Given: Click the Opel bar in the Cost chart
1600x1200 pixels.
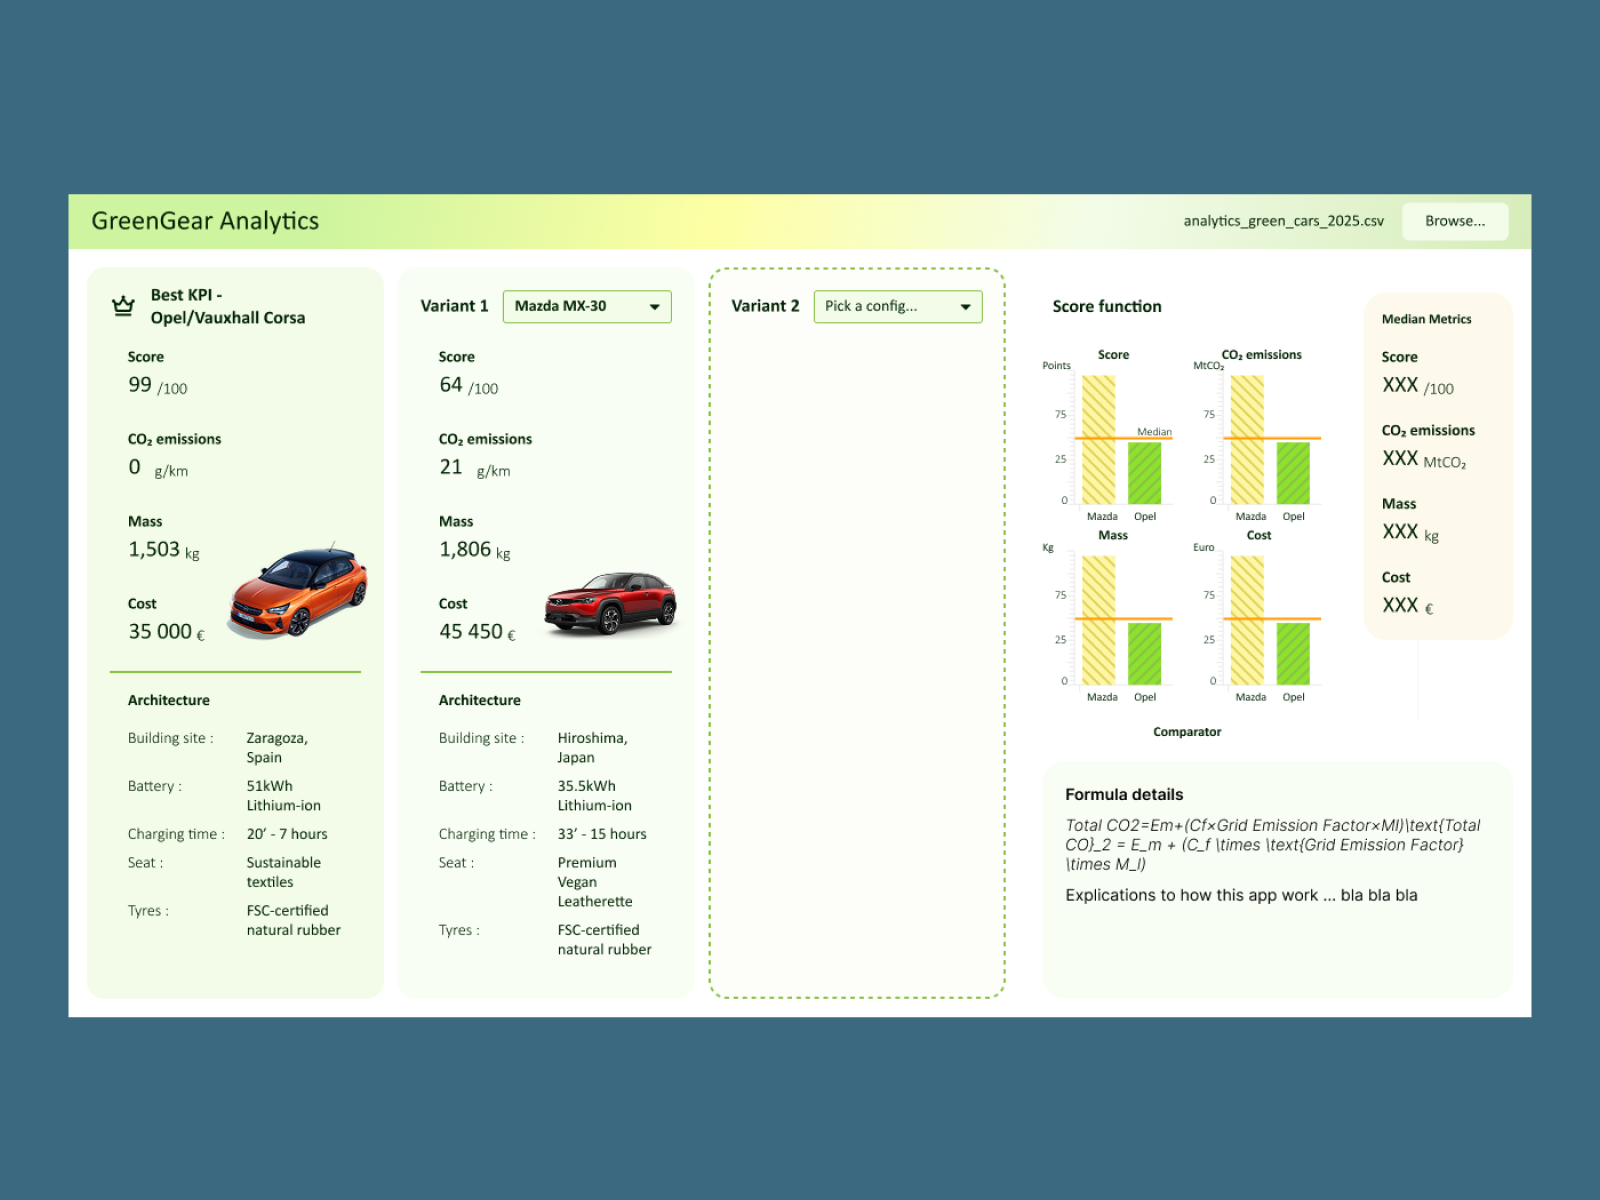Looking at the screenshot, I should (x=1293, y=654).
